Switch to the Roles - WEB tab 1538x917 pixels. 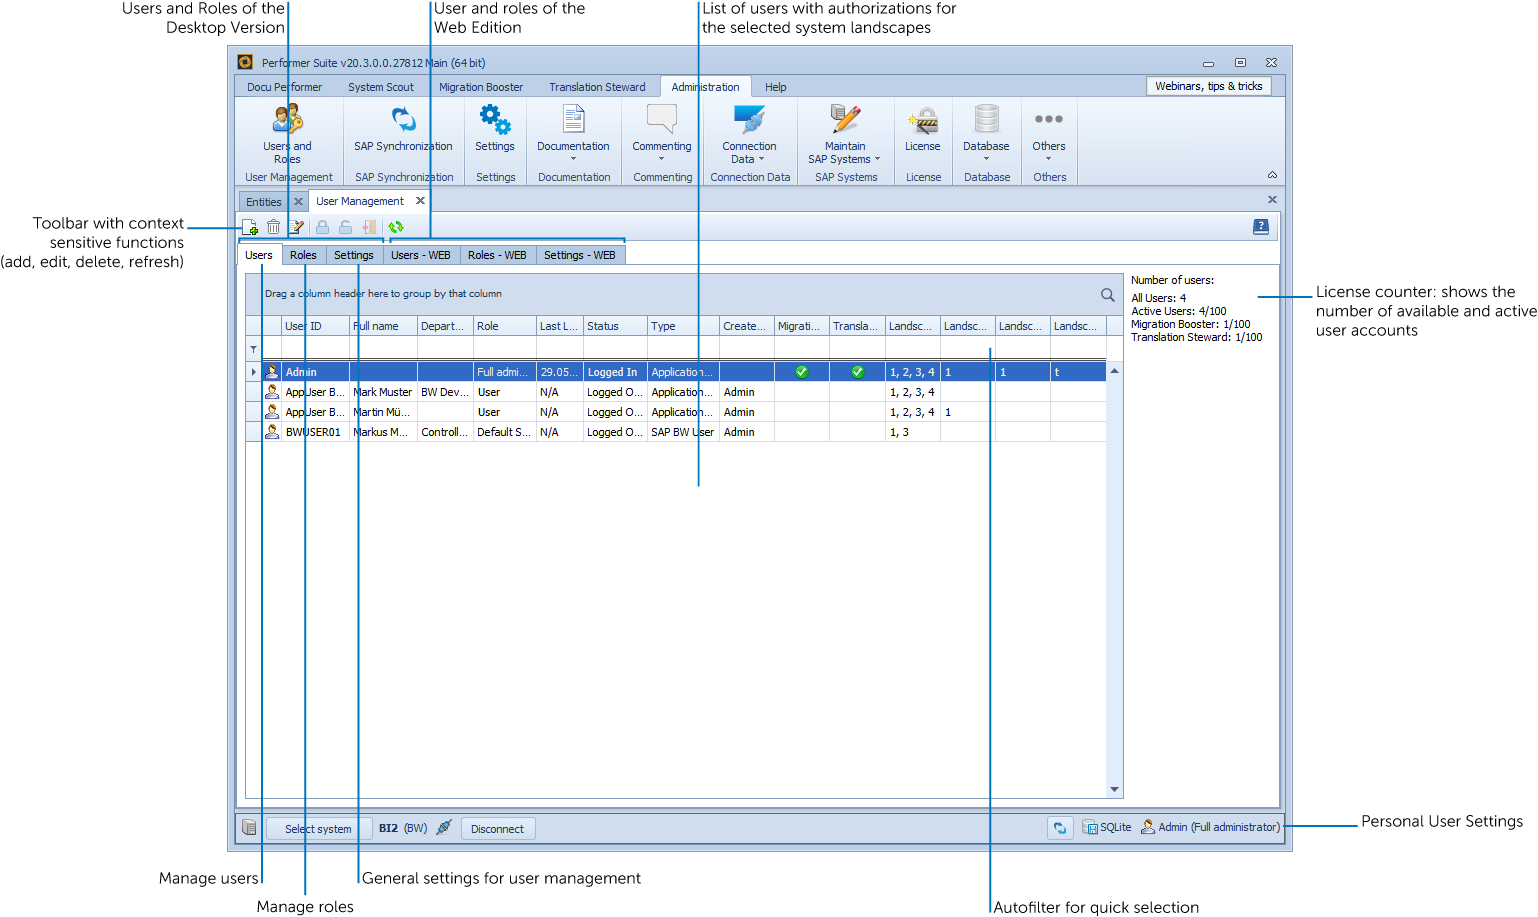coord(497,255)
